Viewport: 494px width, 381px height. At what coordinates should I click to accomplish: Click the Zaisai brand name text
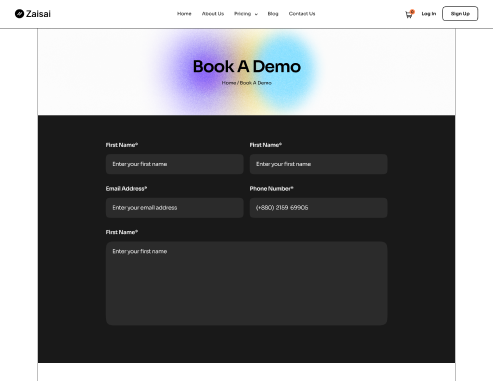[38, 14]
